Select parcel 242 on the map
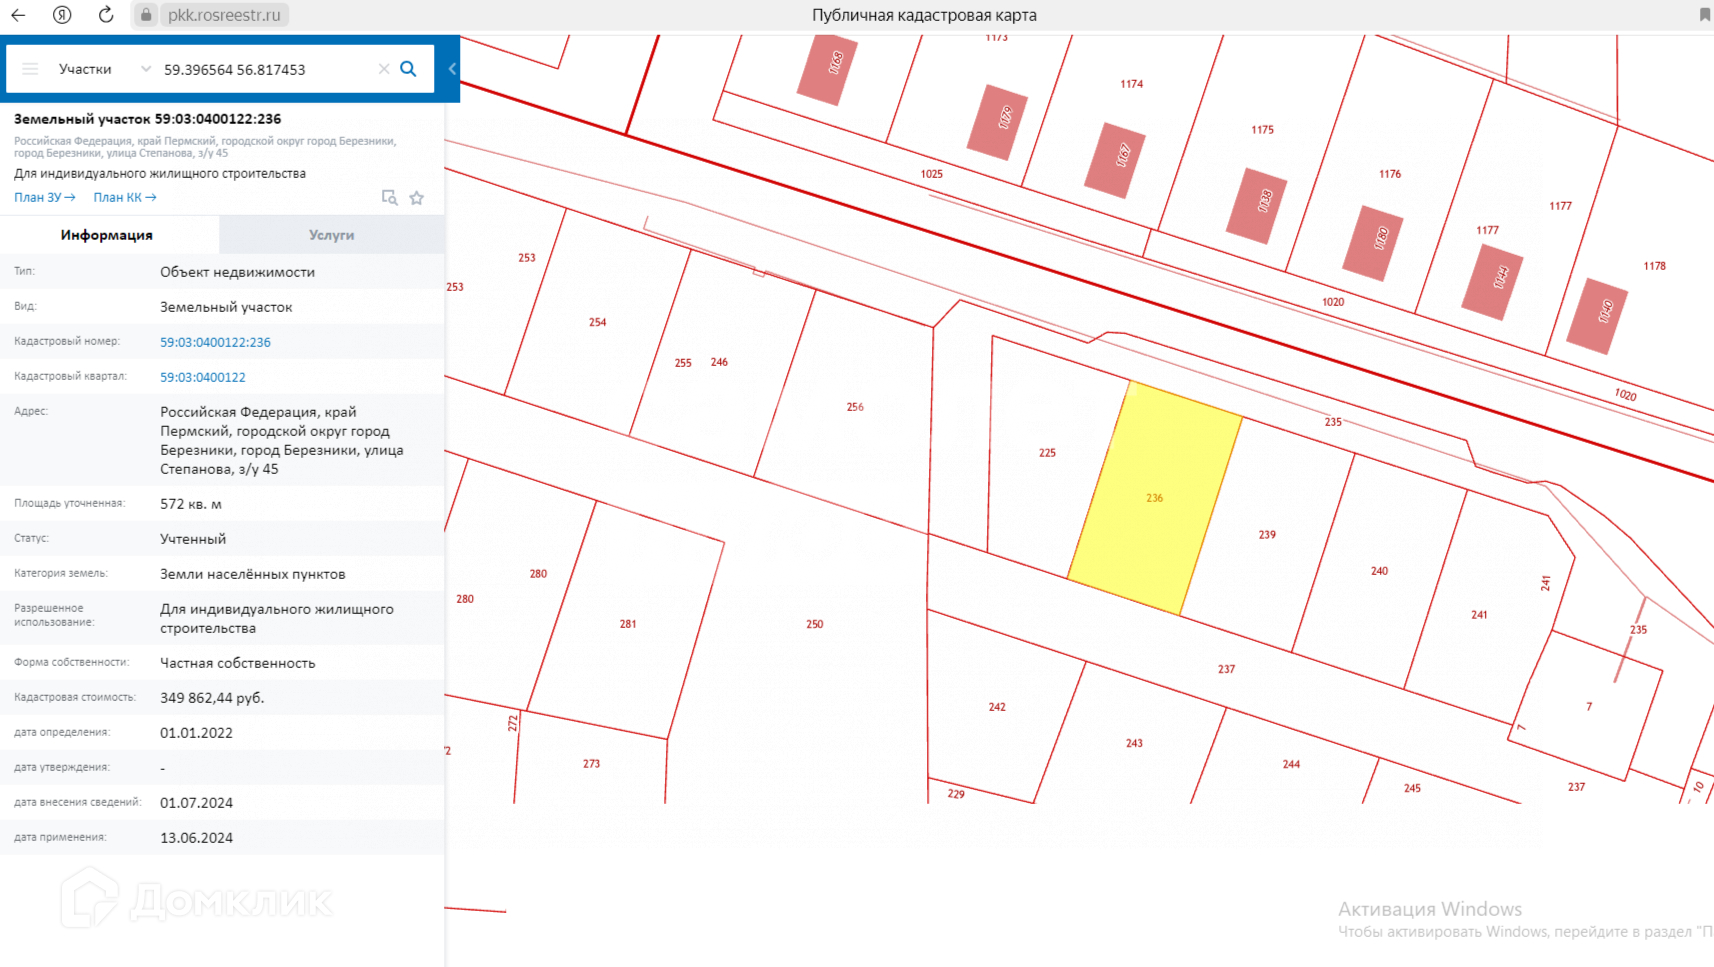 997,707
